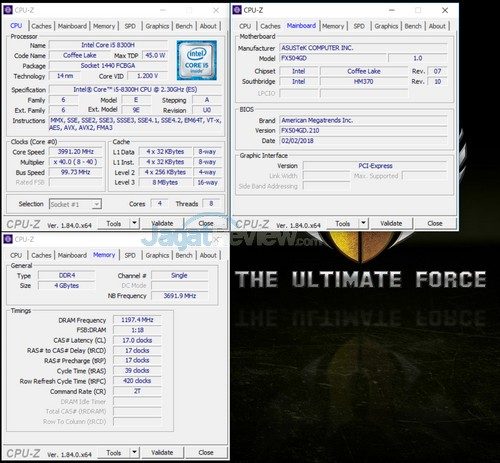Open About tab in the Mainboard window
Viewport: 500px width, 463px height.
(x=437, y=26)
